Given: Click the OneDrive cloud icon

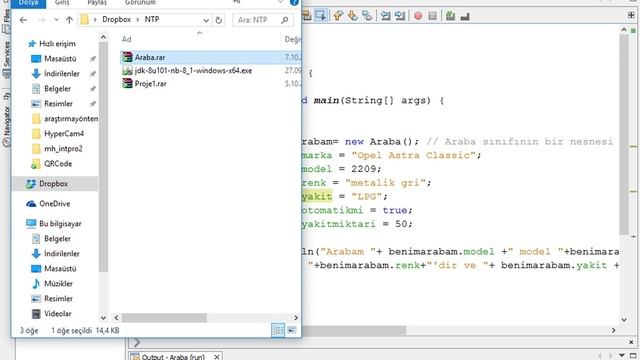Looking at the screenshot, I should click(31, 204).
